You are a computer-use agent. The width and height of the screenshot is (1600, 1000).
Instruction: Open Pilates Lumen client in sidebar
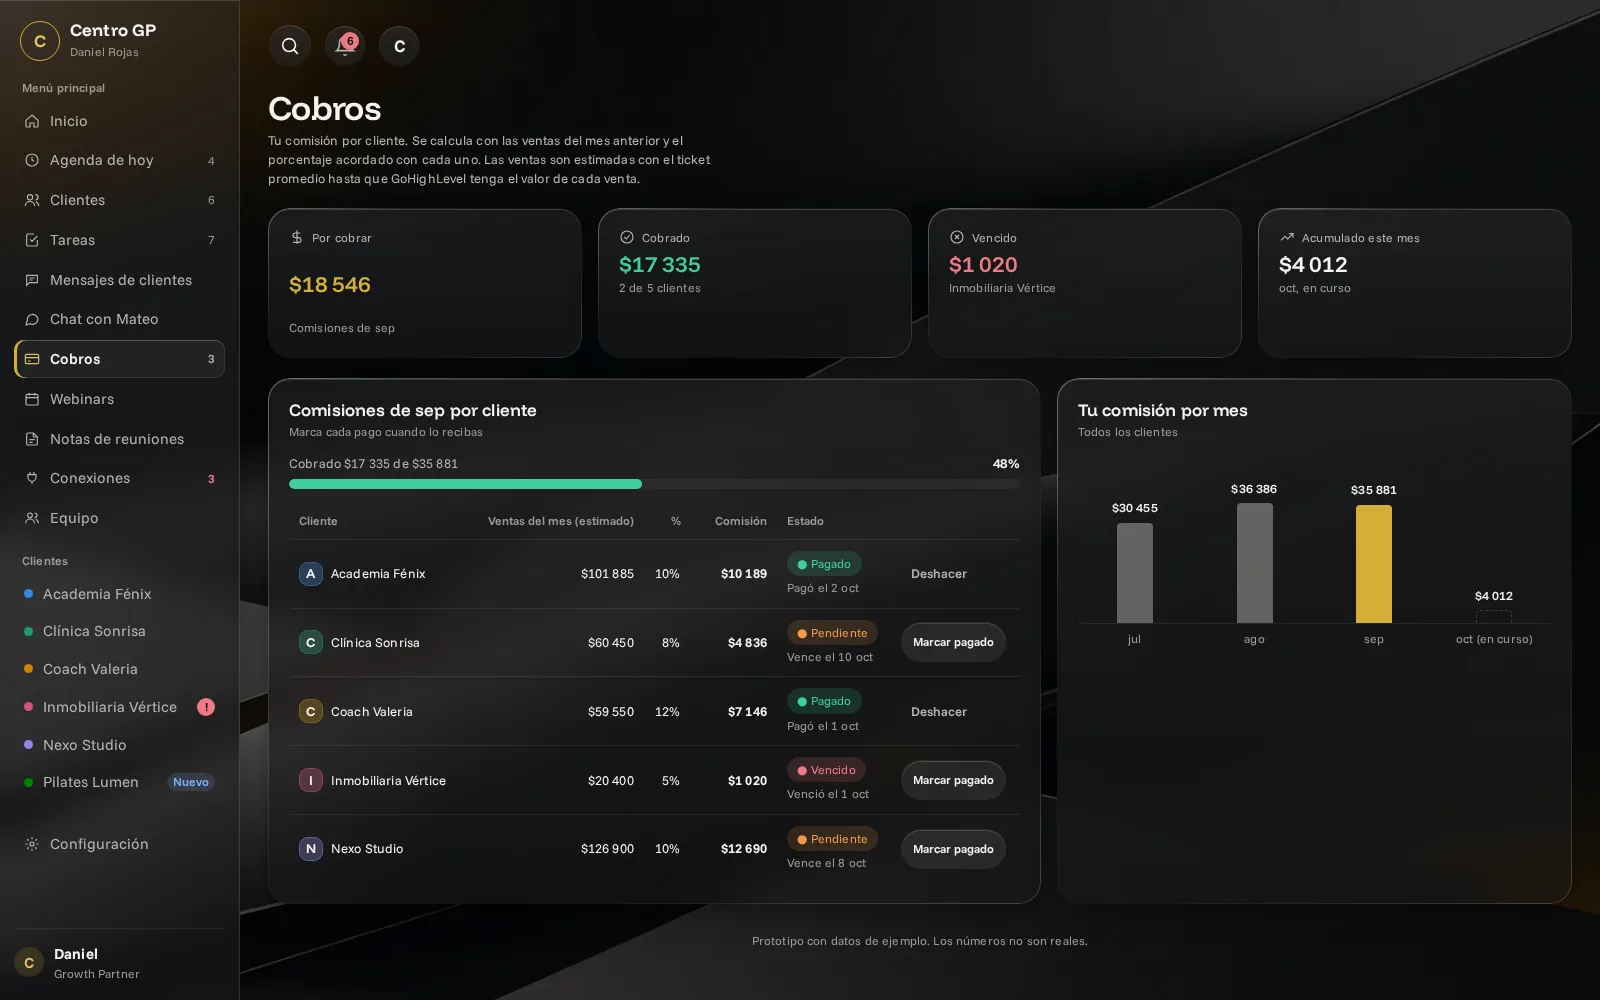tap(120, 782)
